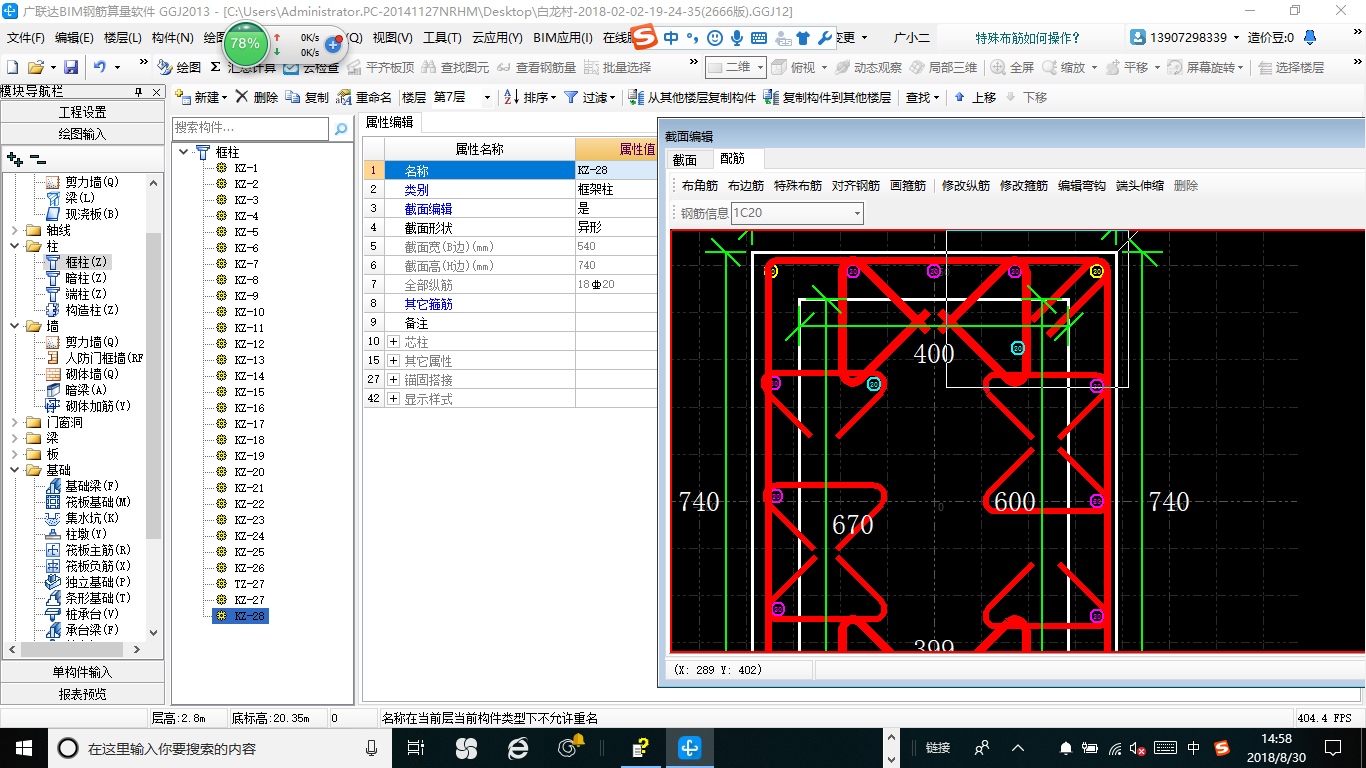Click the undo arrow icon
Viewport: 1366px width, 768px height.
coord(100,68)
